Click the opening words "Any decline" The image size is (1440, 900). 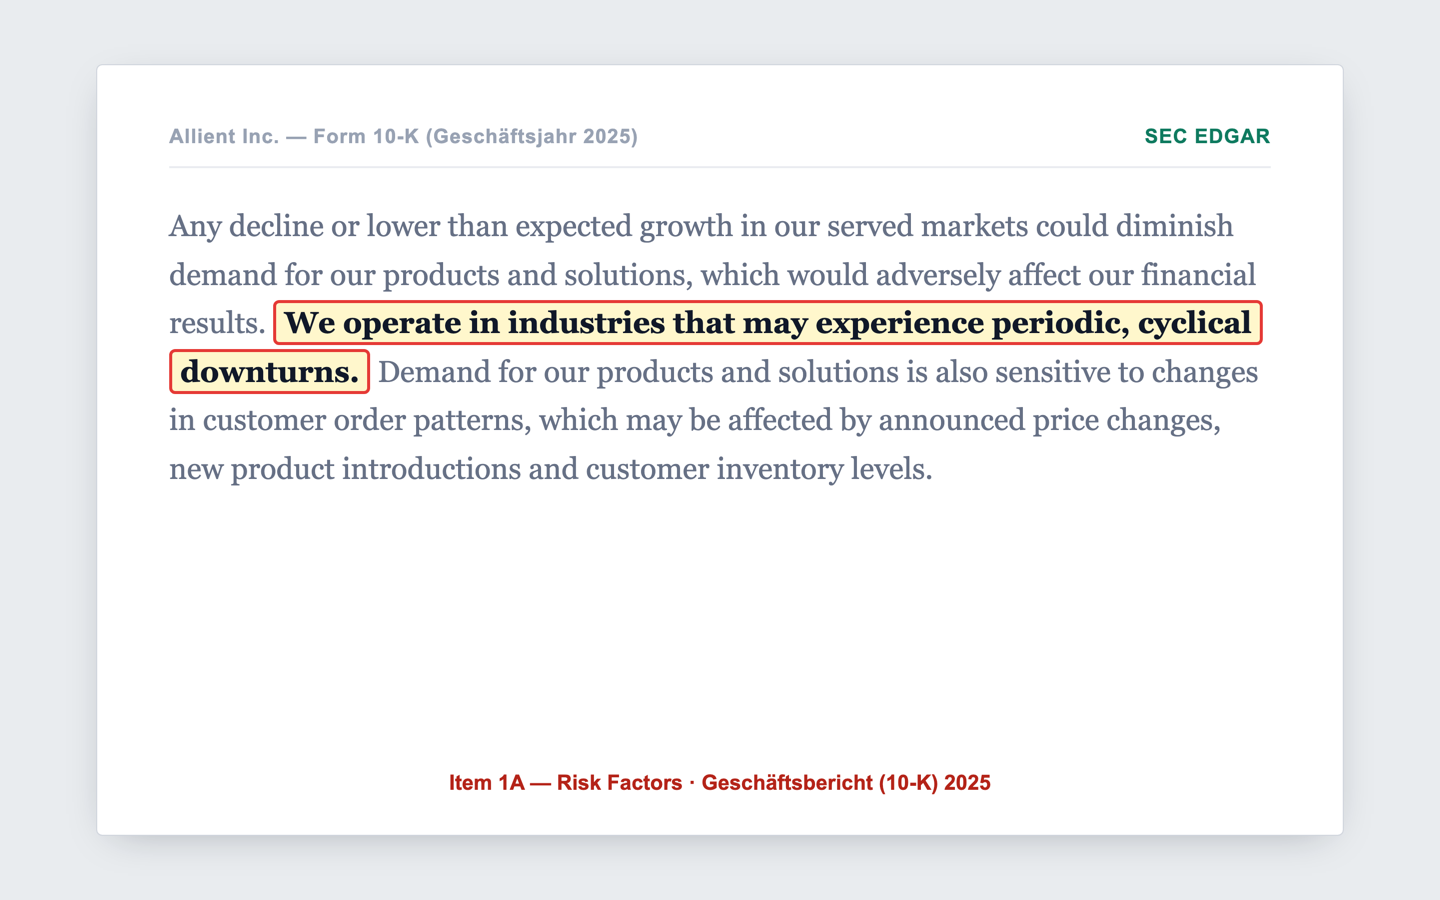[246, 226]
